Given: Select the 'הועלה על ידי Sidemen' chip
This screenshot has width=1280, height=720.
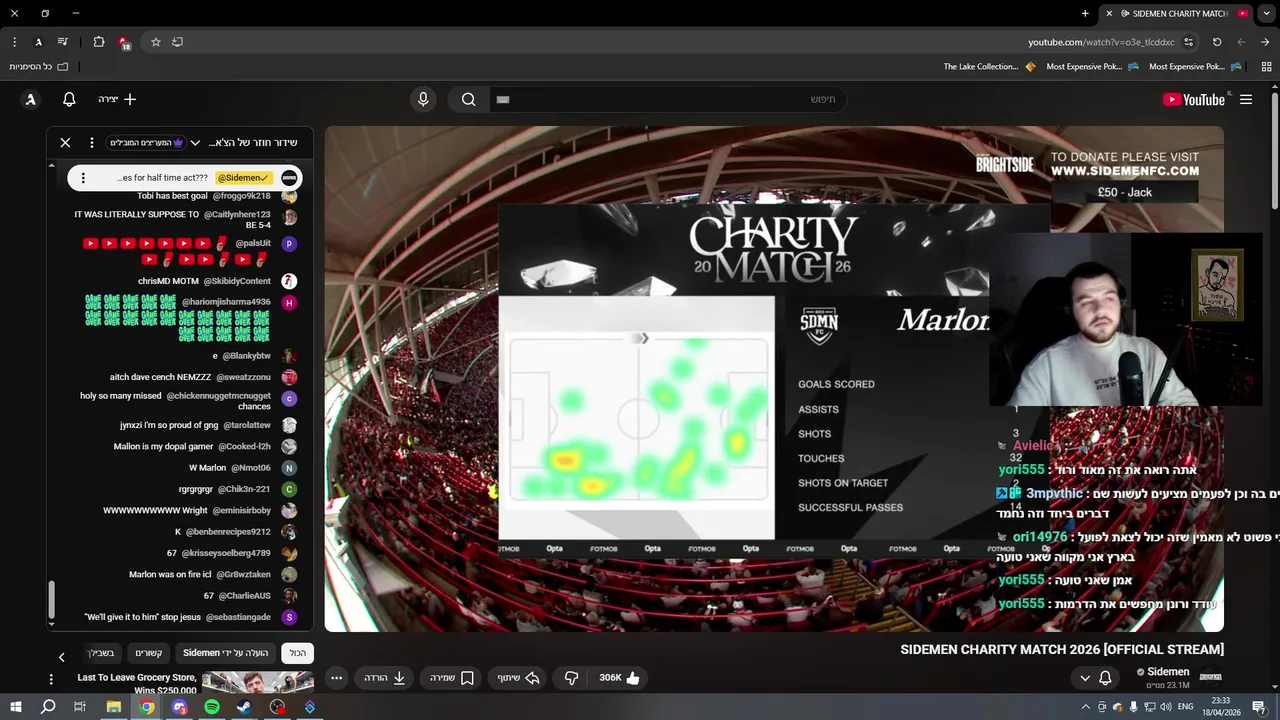Looking at the screenshot, I should [x=225, y=653].
